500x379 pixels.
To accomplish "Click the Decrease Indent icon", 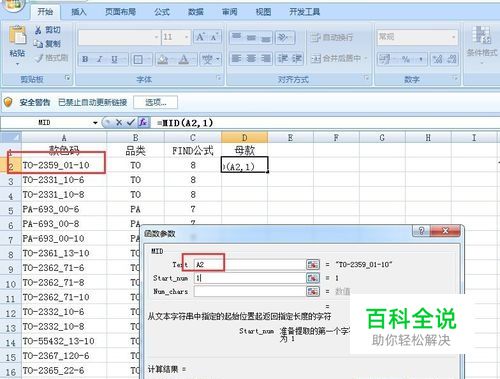I will point(283,59).
